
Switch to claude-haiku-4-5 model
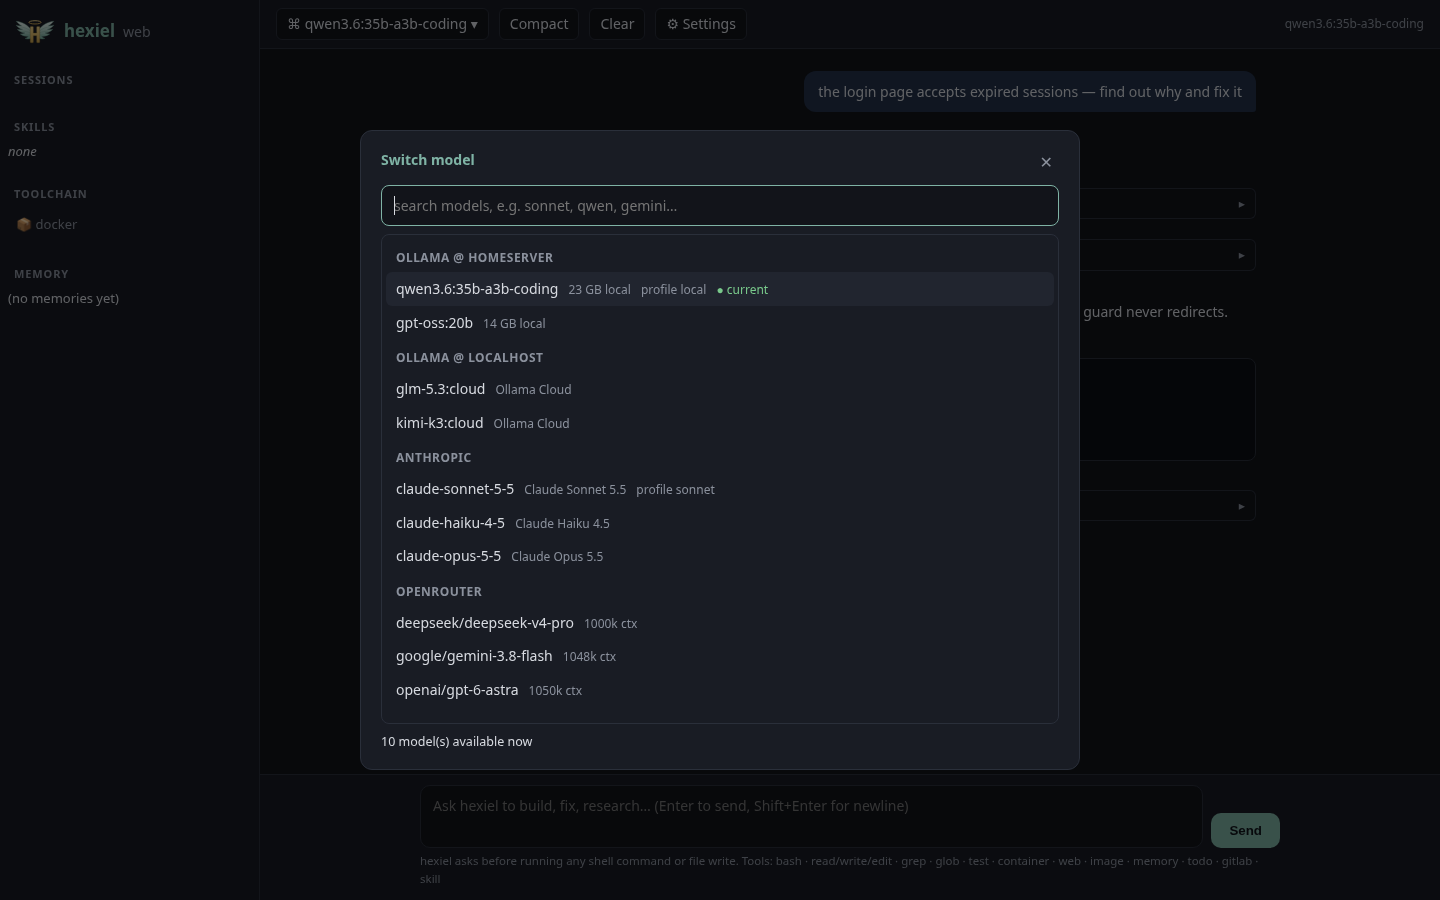pos(720,523)
